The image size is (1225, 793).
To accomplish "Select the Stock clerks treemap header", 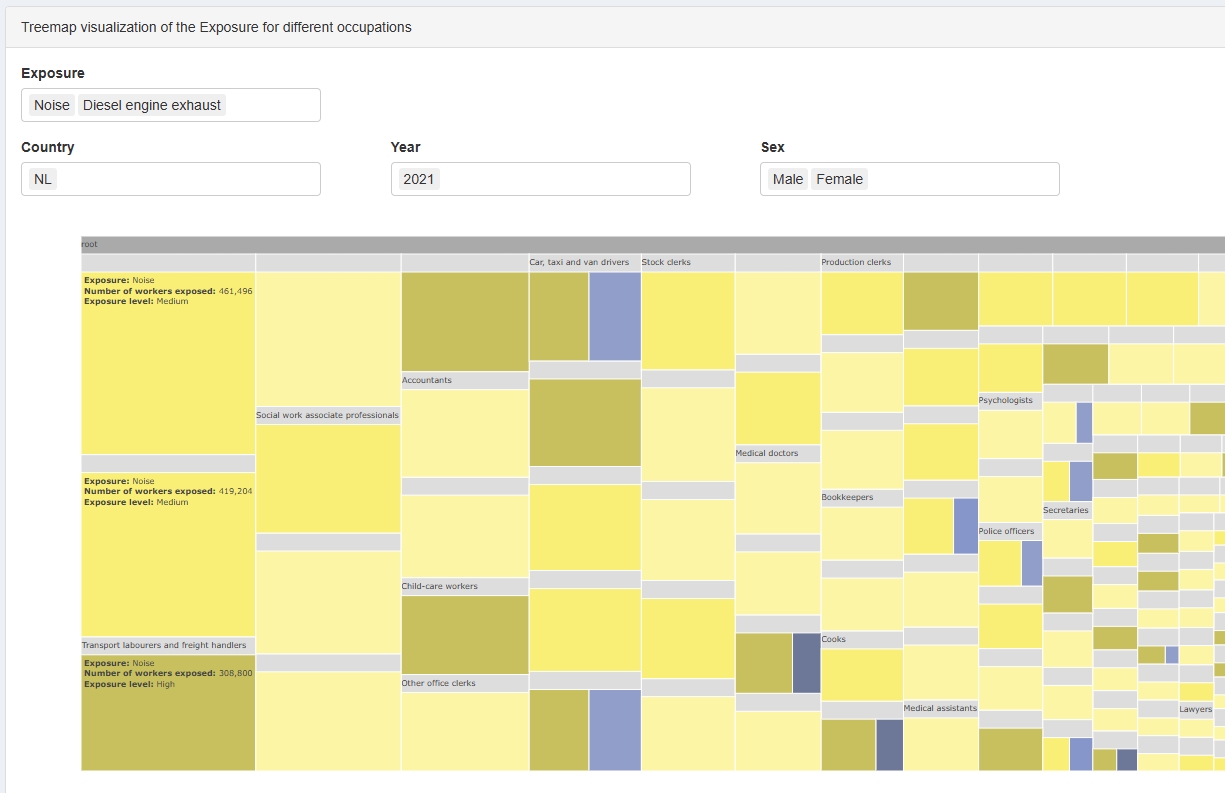I will click(687, 262).
